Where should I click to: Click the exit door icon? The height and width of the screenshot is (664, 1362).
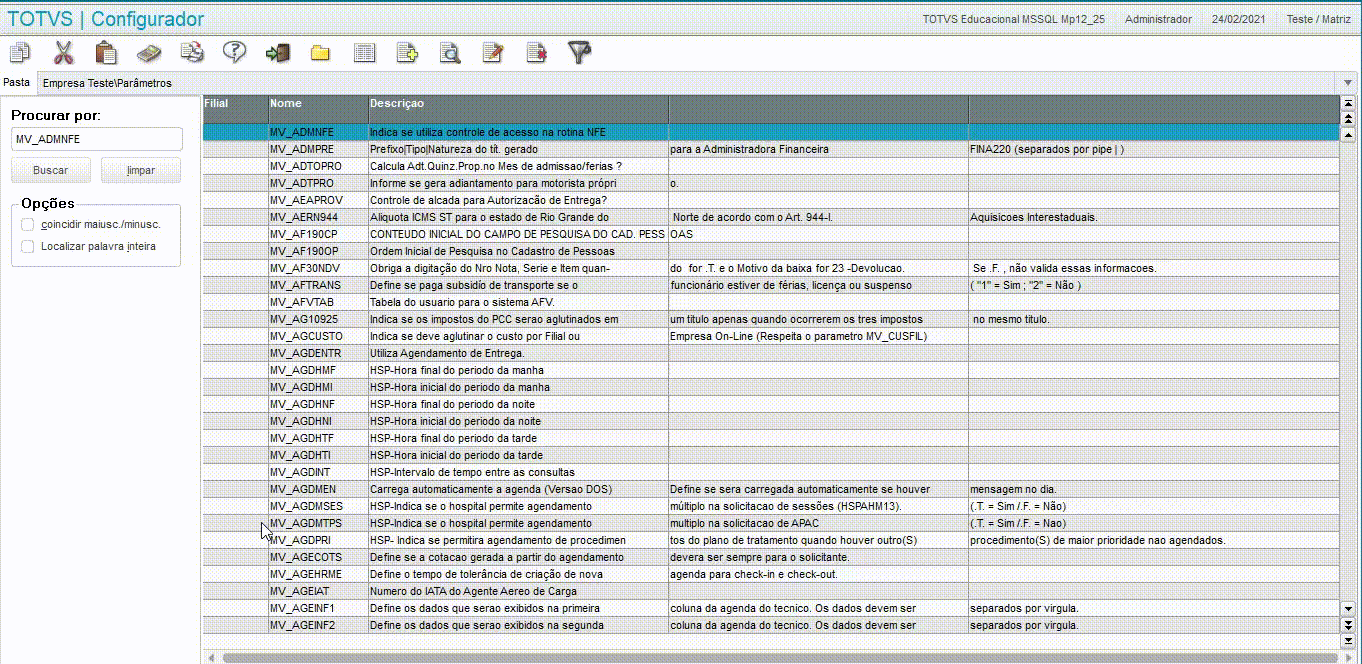tap(277, 53)
